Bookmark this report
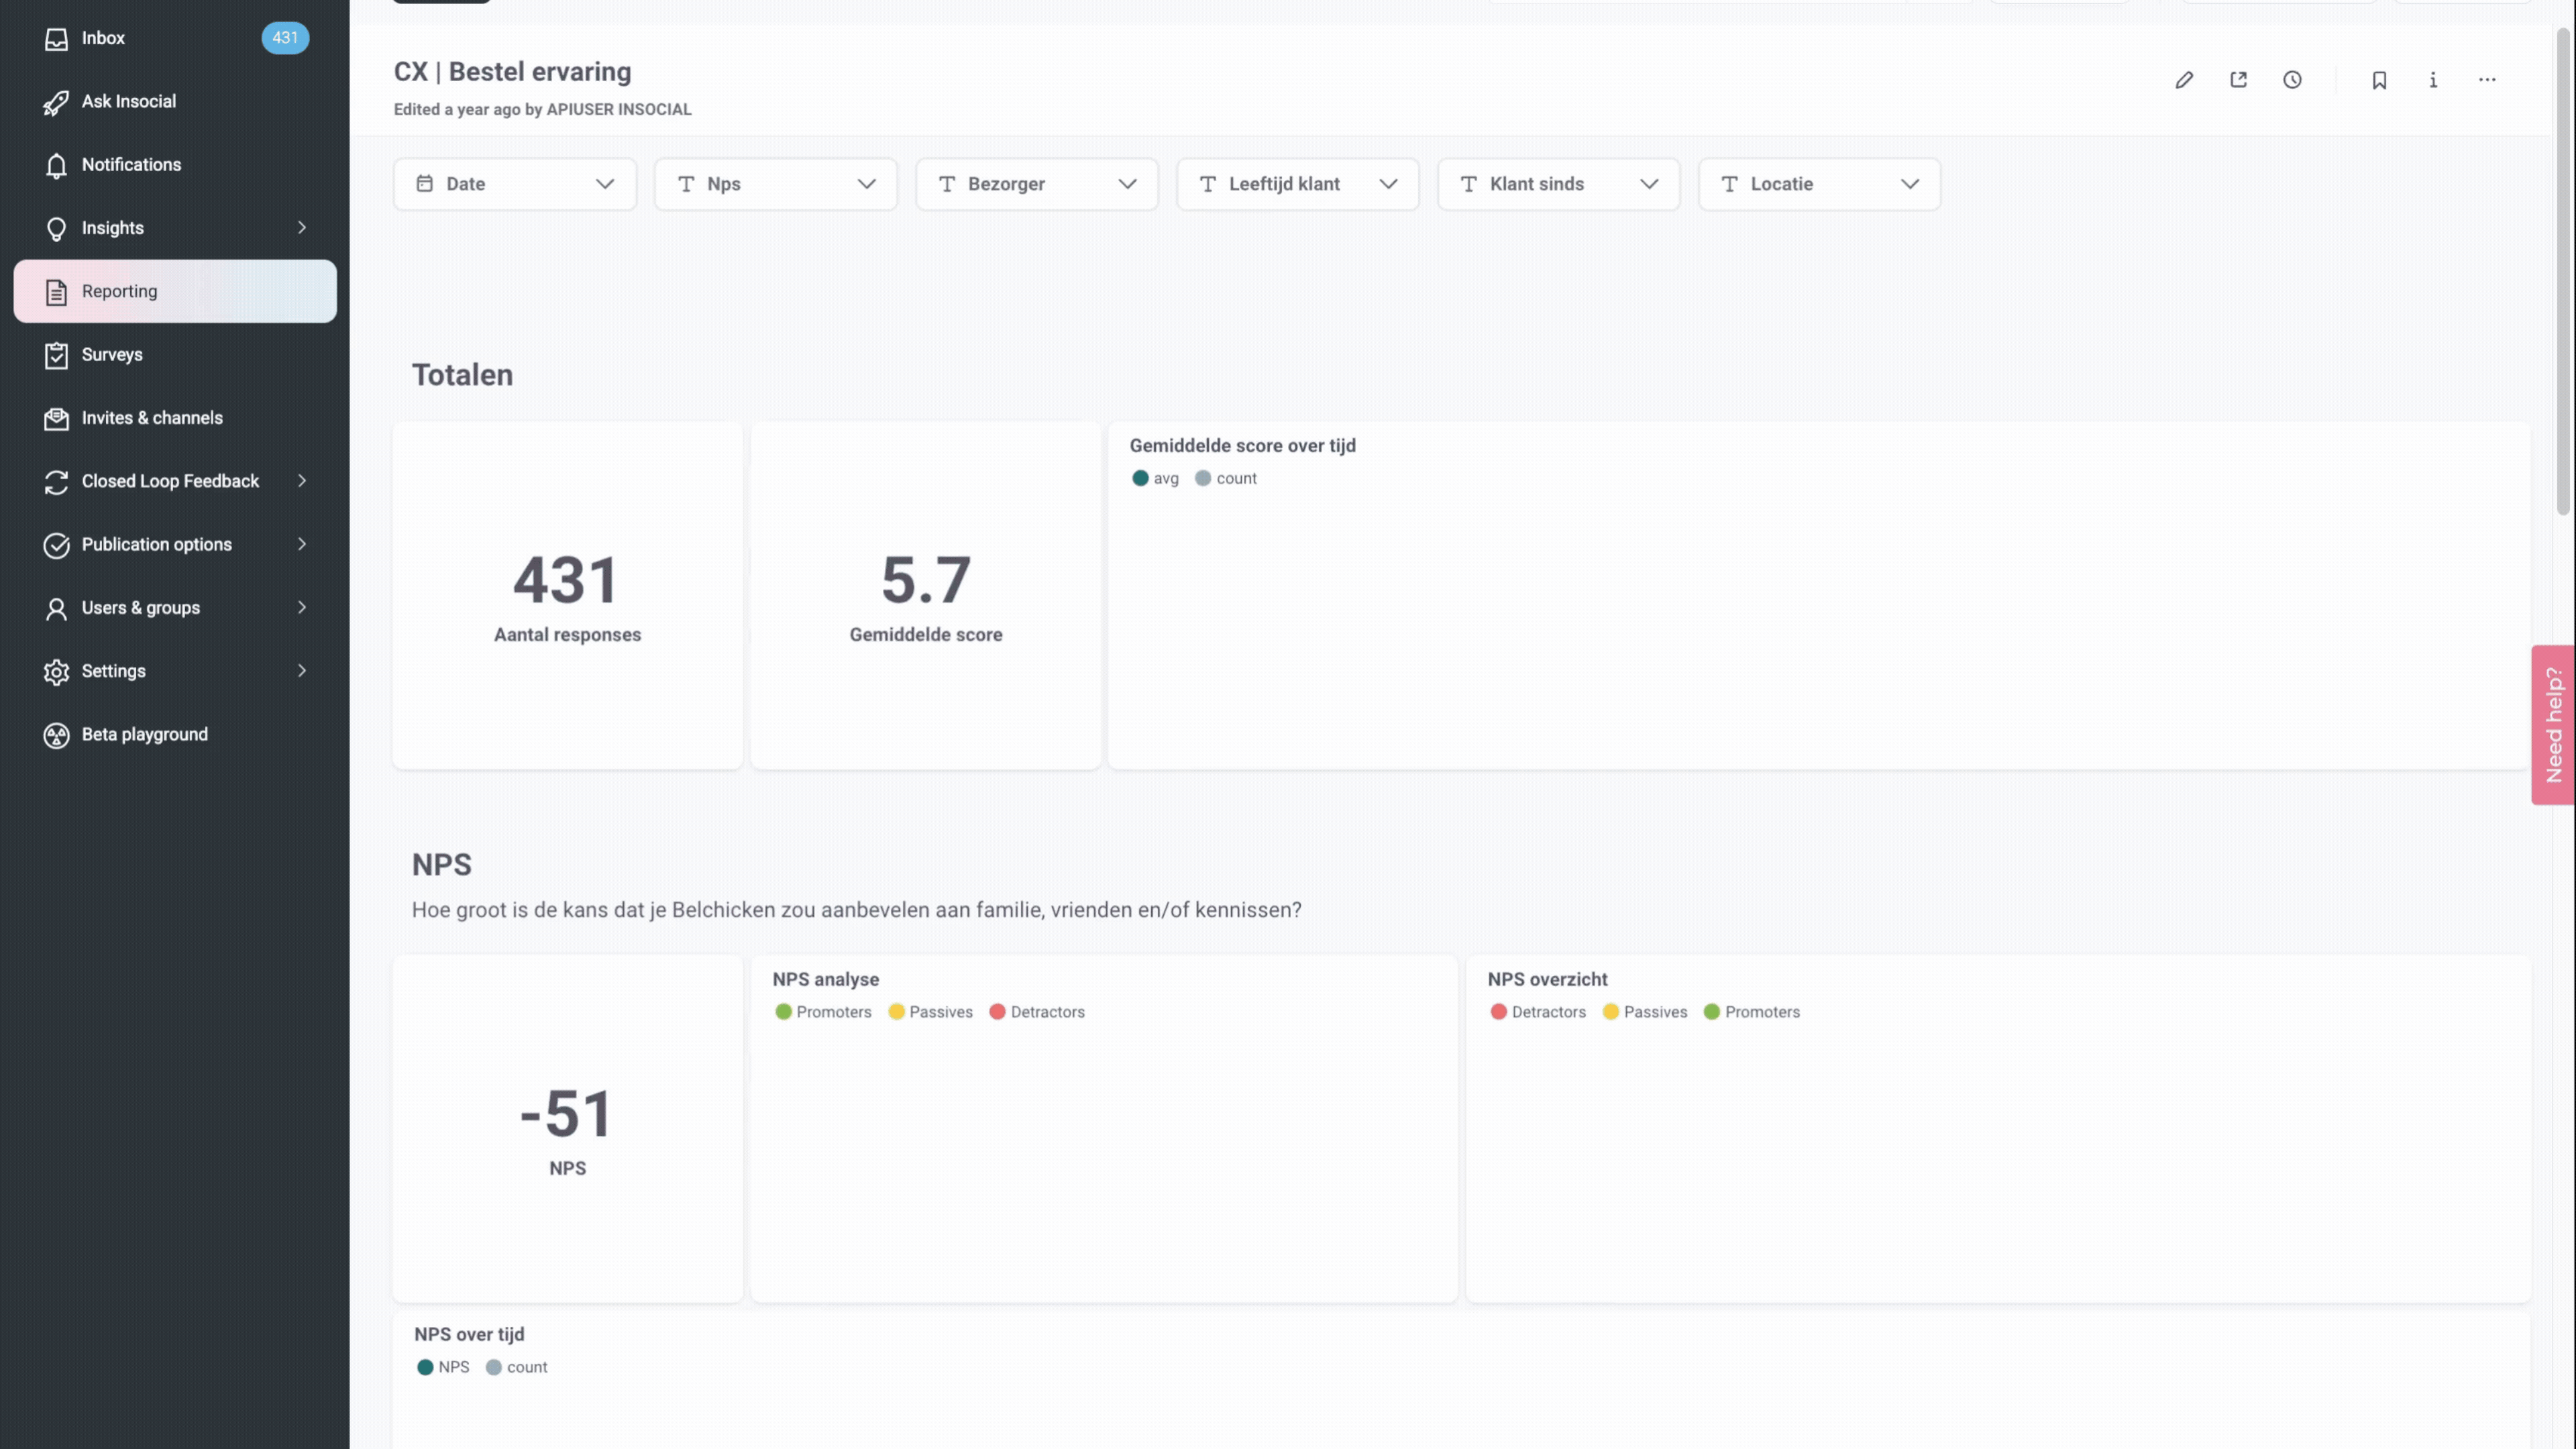This screenshot has height=1449, width=2576. coord(2379,80)
